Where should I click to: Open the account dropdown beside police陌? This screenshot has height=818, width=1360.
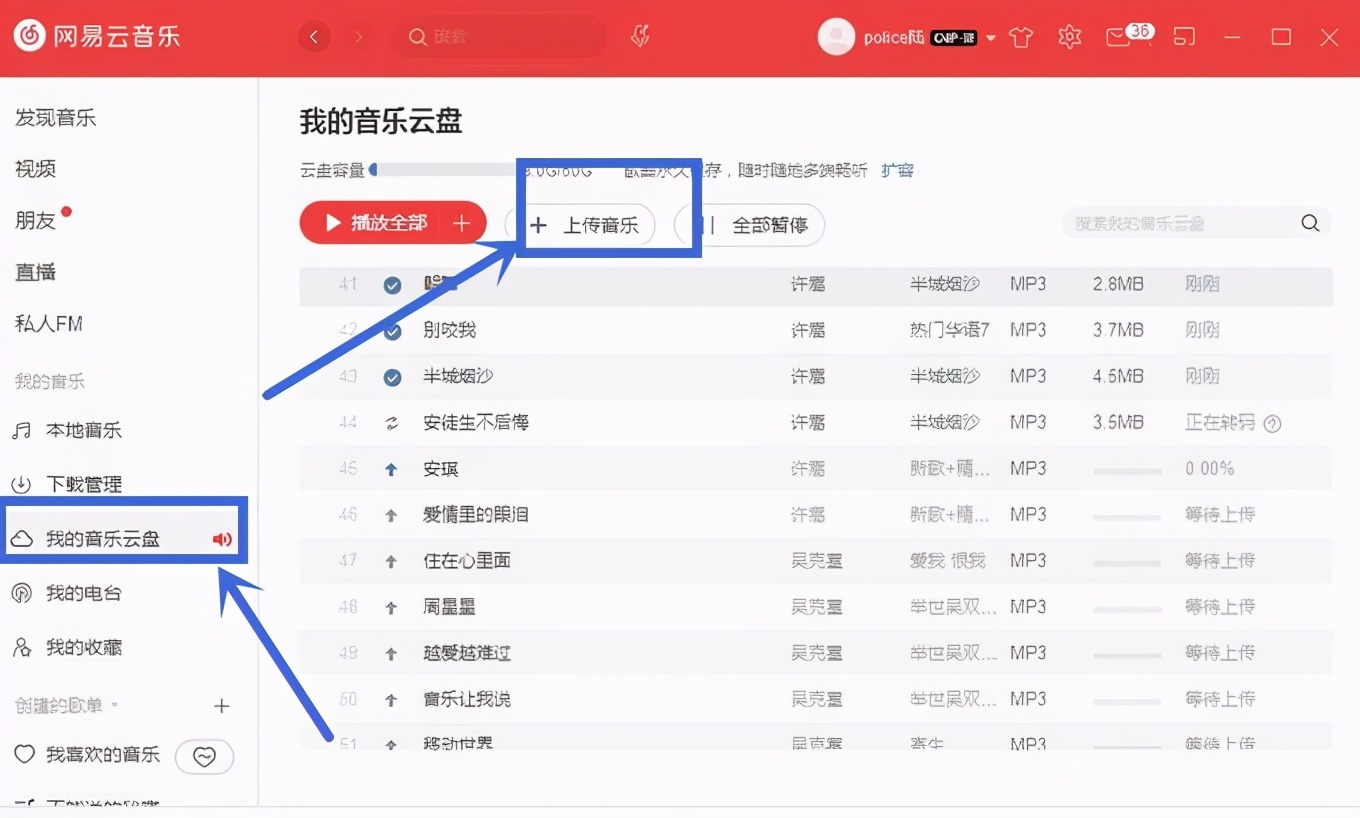(990, 37)
